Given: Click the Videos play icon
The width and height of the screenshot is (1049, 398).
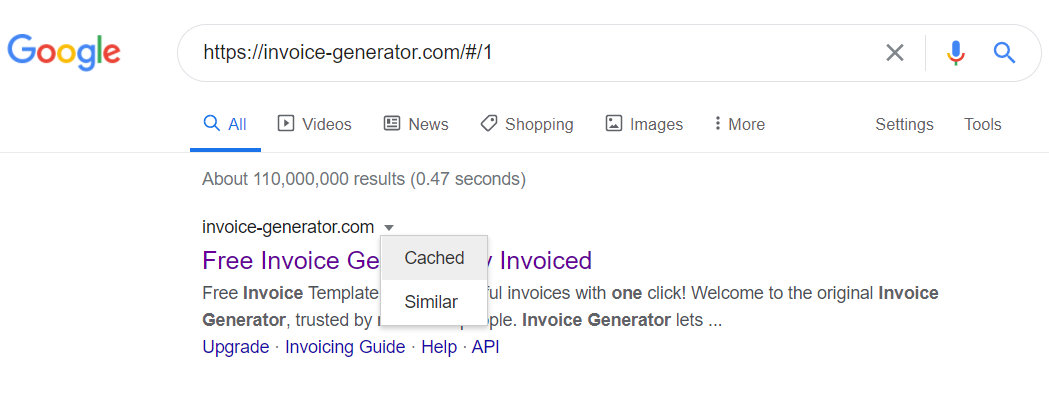Looking at the screenshot, I should 286,123.
